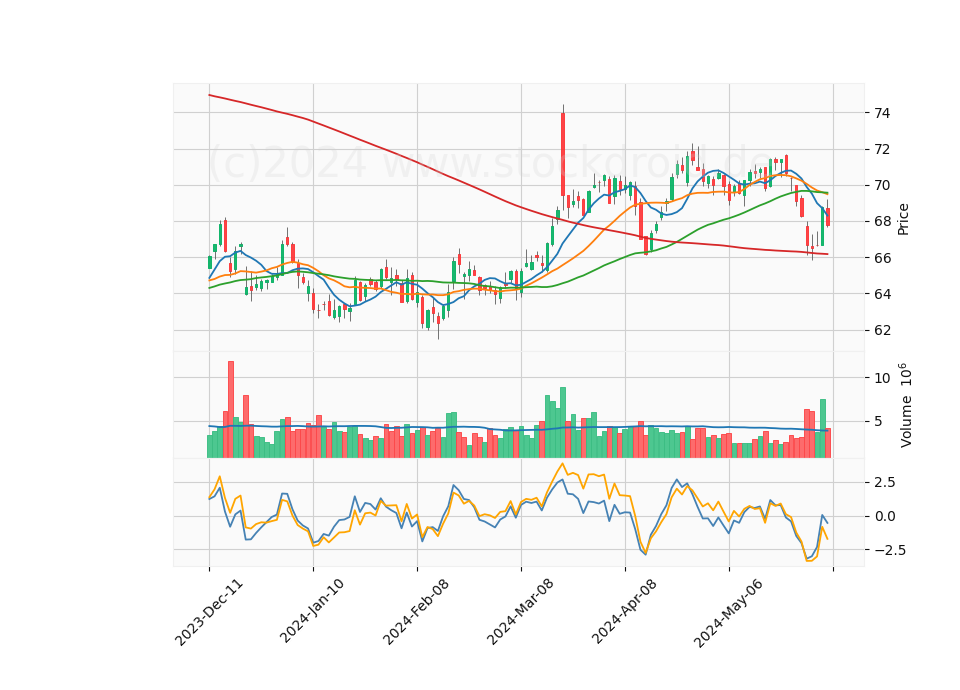This screenshot has width=960, height=690.
Task: Click the Volume axis title
Action: [905, 405]
